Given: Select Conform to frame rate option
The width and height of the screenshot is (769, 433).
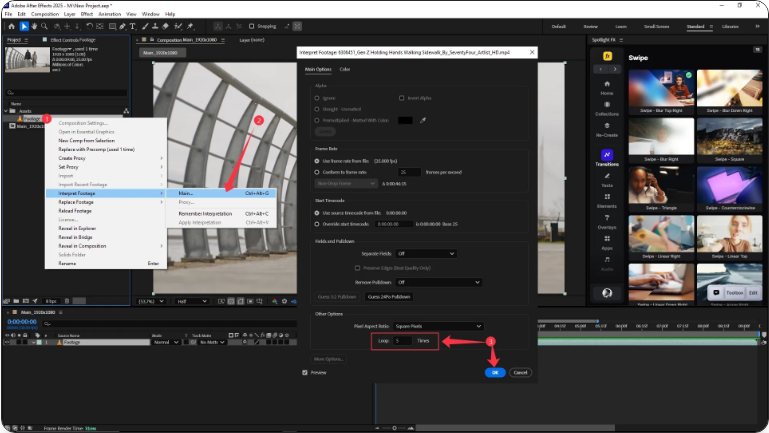Looking at the screenshot, I should click(x=319, y=172).
